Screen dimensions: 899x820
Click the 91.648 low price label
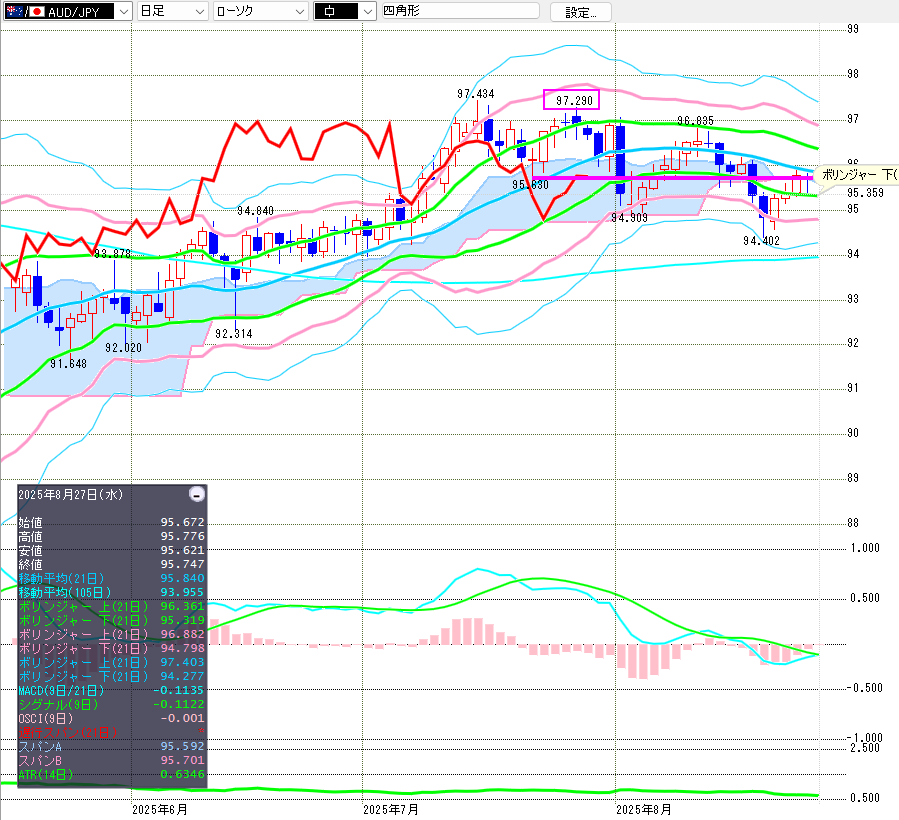(68, 364)
